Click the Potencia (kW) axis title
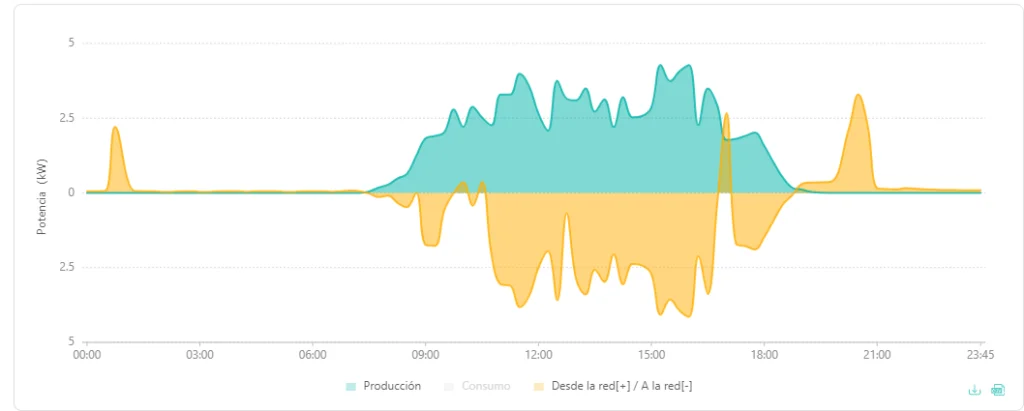This screenshot has width=1024, height=411. pyautogui.click(x=42, y=196)
